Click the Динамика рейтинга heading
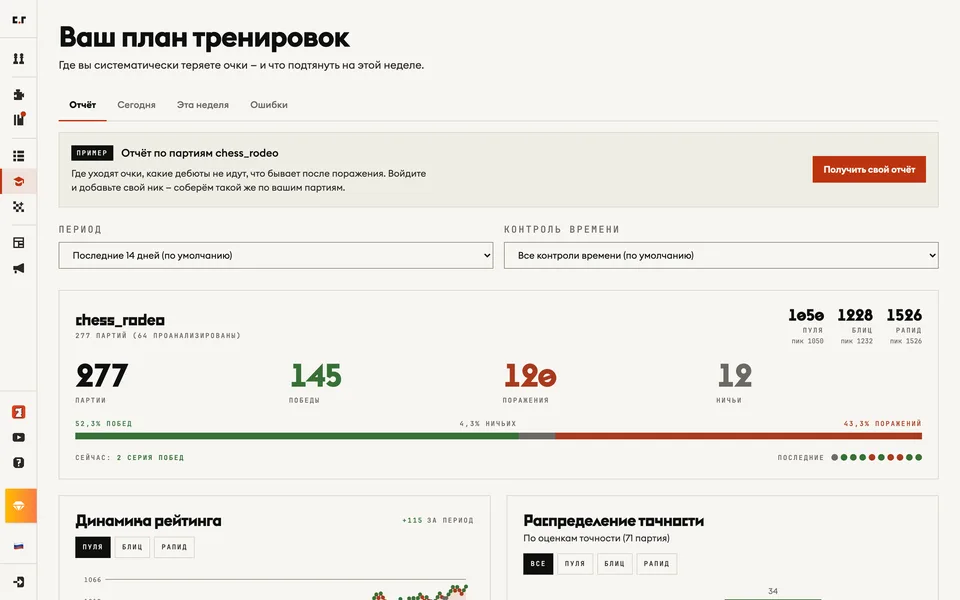 (x=148, y=521)
